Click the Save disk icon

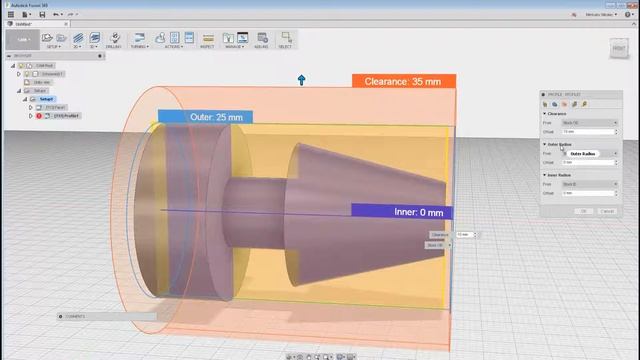pyautogui.click(x=42, y=15)
